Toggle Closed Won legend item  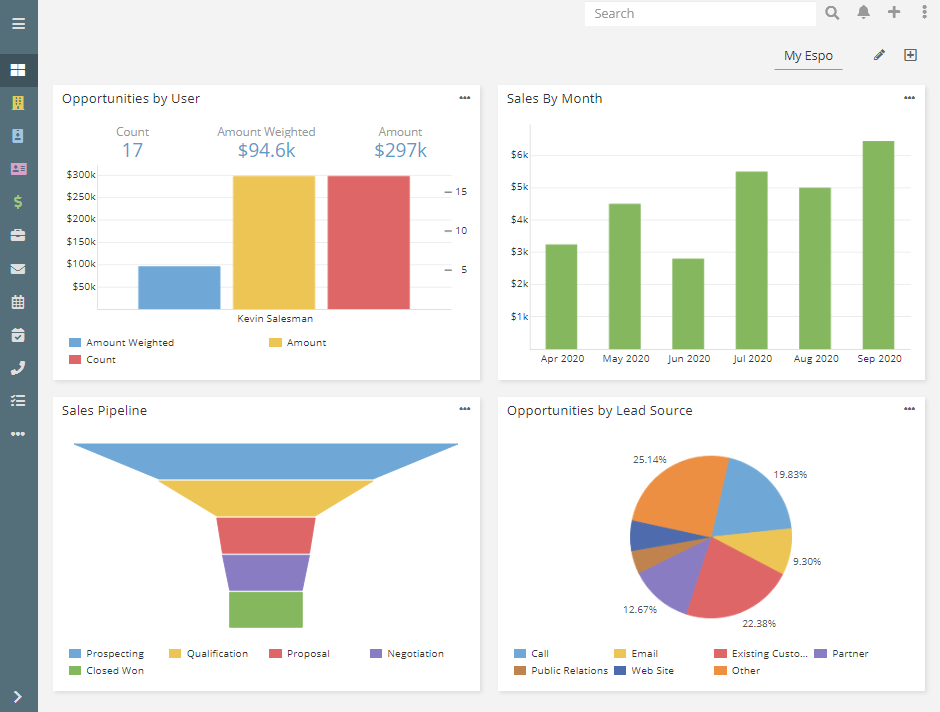107,671
